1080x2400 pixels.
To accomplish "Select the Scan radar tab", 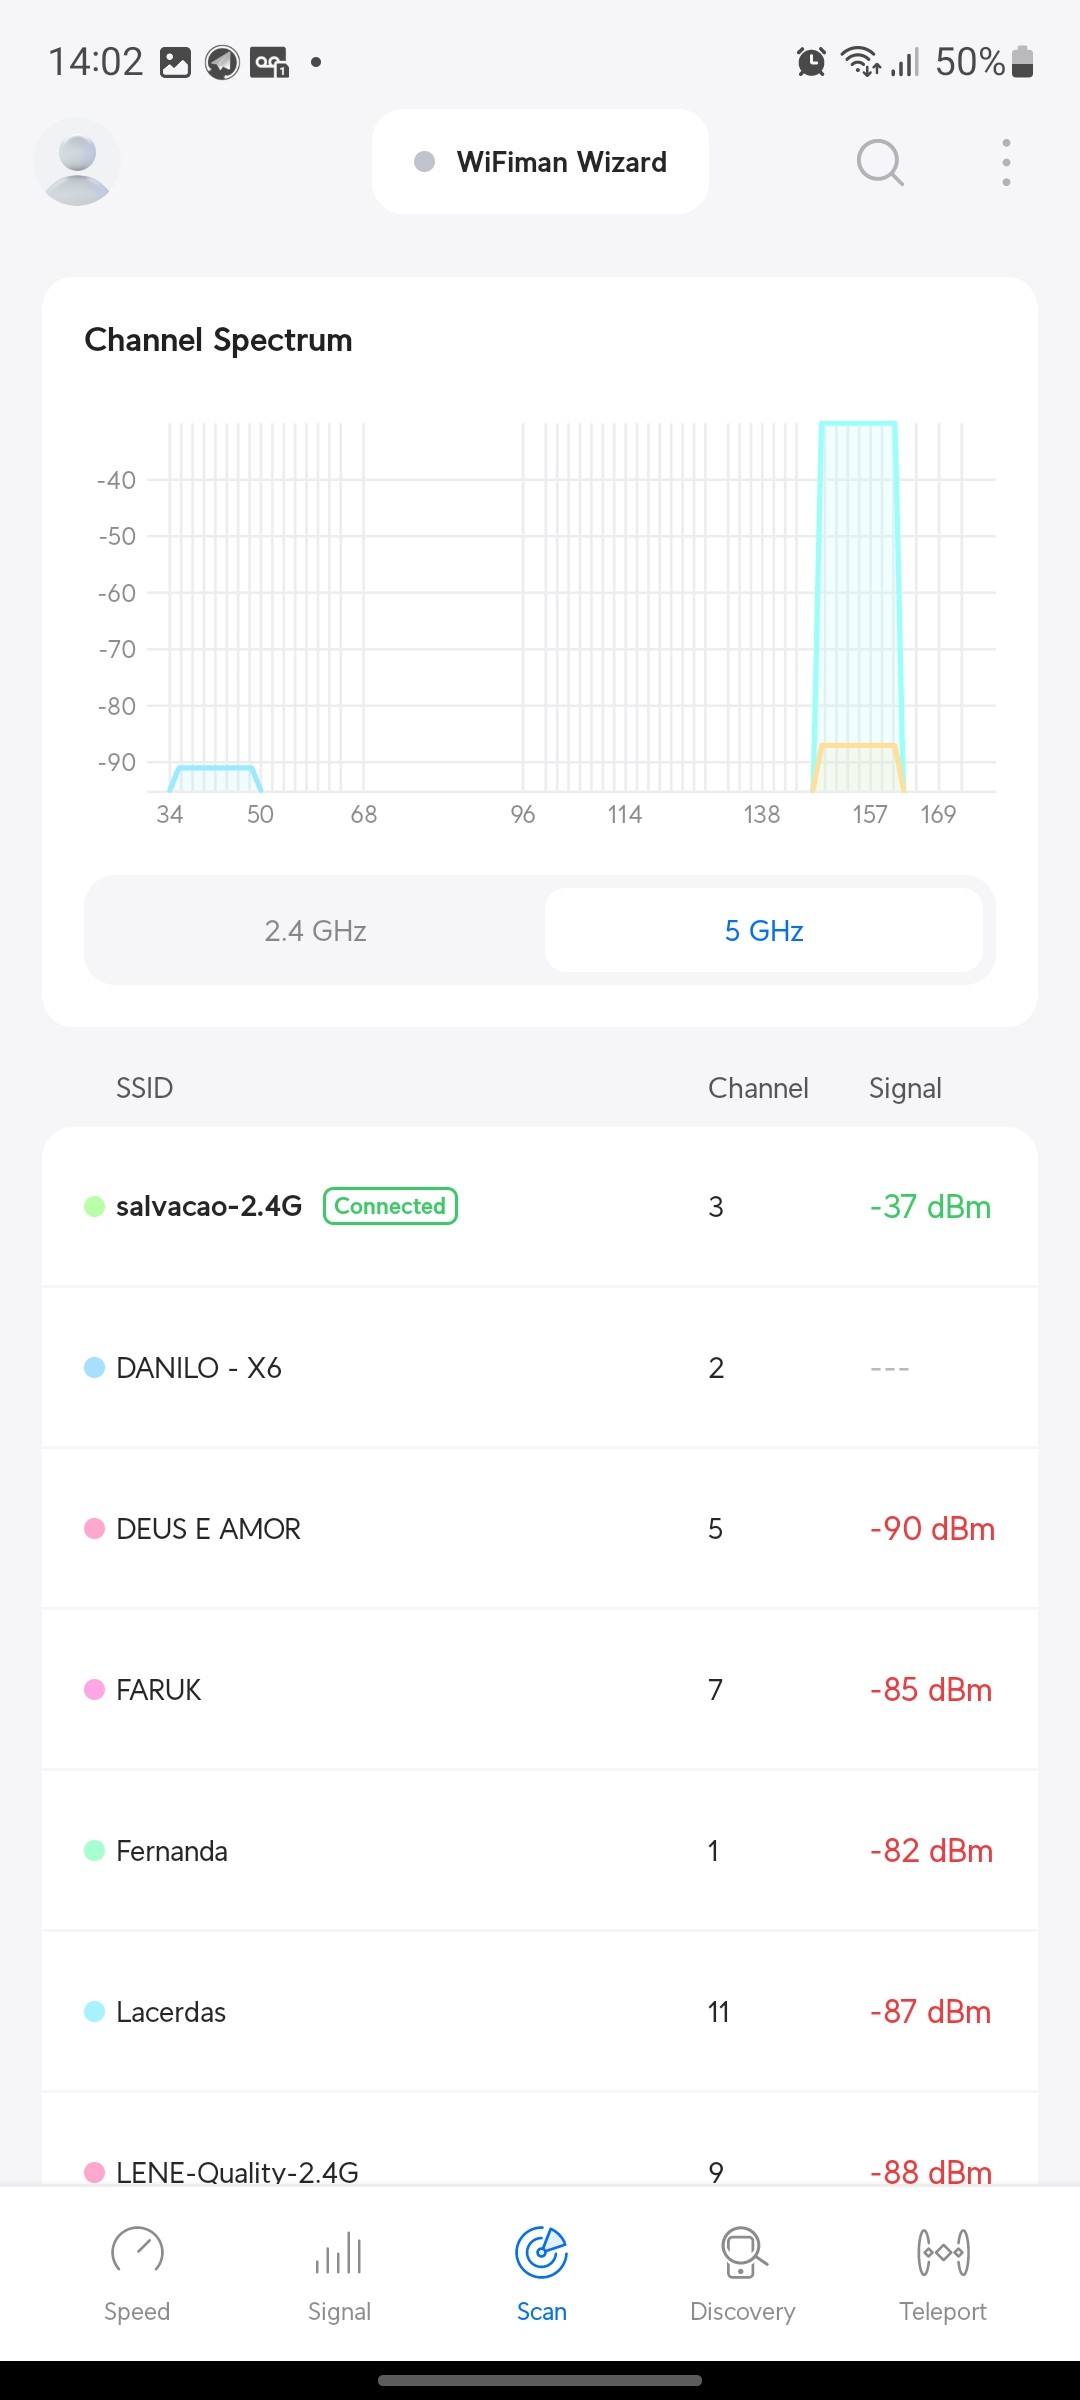I will [541, 2272].
